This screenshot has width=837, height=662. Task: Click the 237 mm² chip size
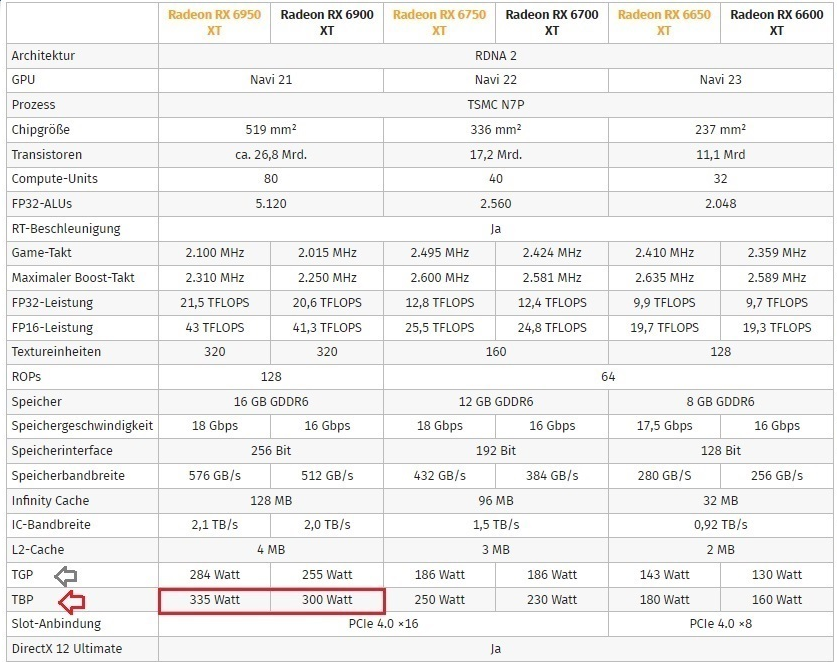(721, 130)
